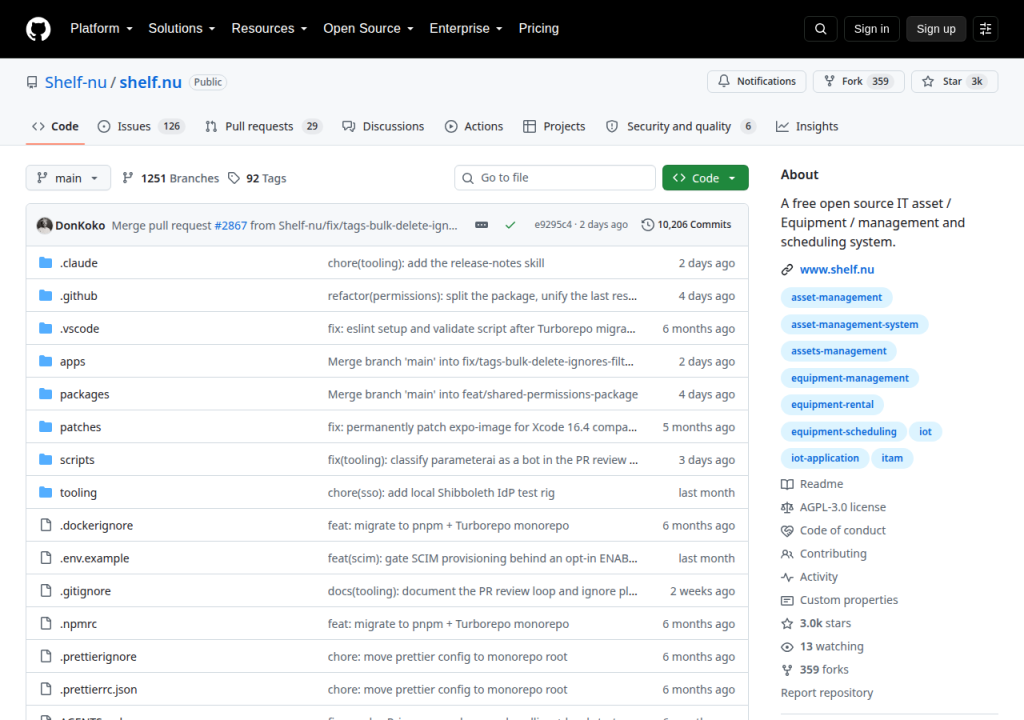The width and height of the screenshot is (1024, 720).
Task: Open the scripts folder
Action: pos(77,459)
